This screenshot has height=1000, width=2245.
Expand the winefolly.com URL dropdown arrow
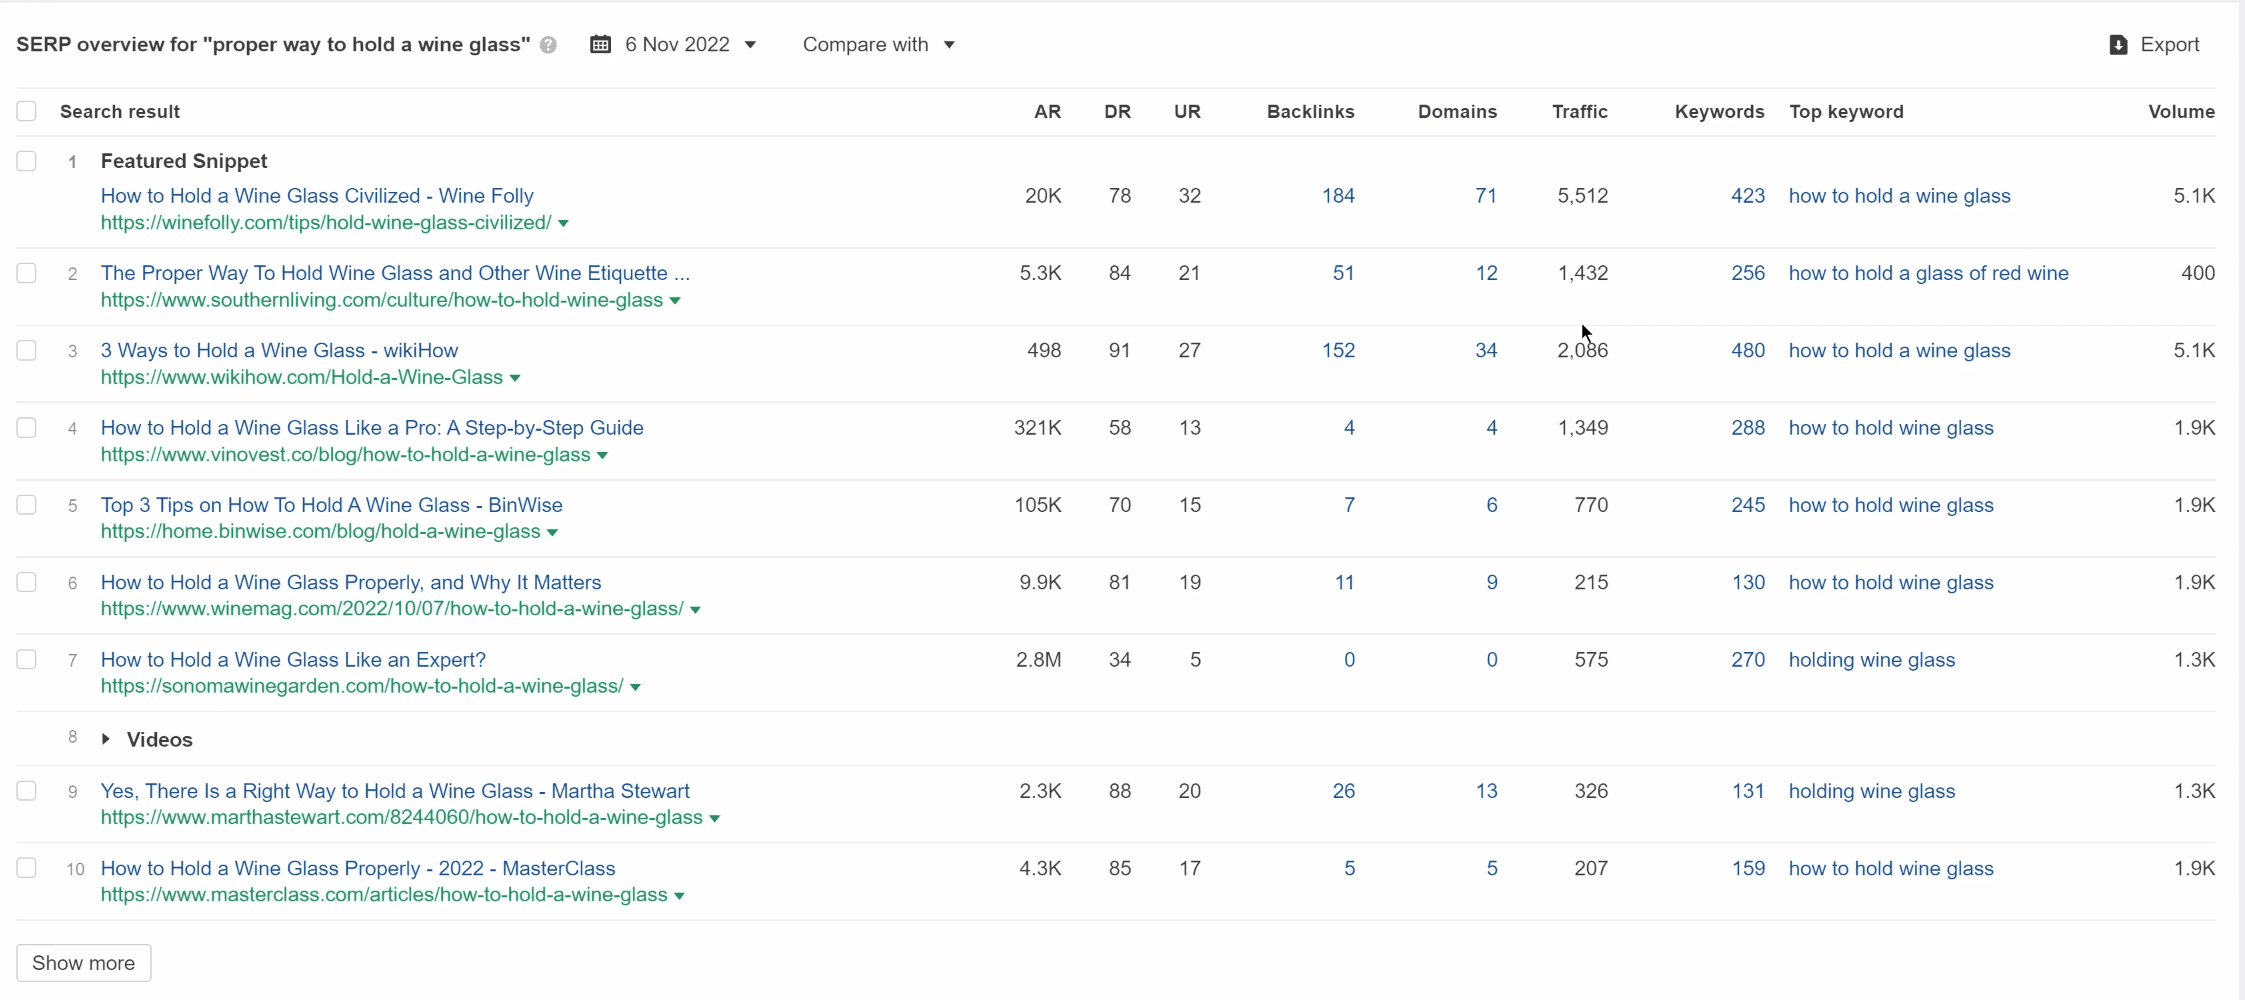563,224
